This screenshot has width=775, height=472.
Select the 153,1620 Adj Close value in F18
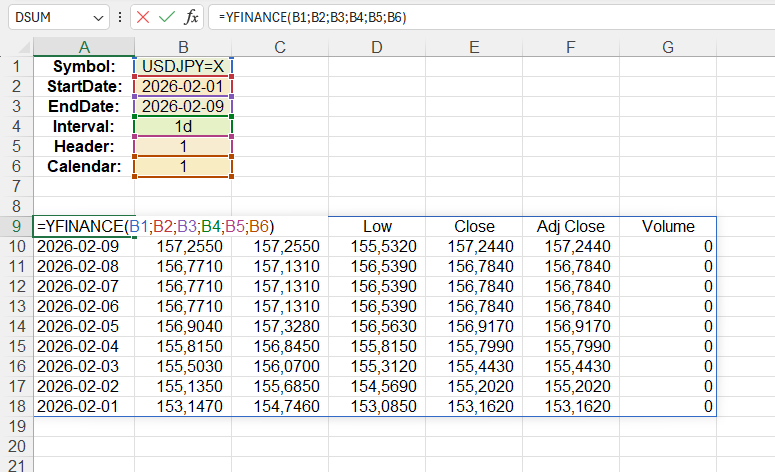pyautogui.click(x=570, y=406)
